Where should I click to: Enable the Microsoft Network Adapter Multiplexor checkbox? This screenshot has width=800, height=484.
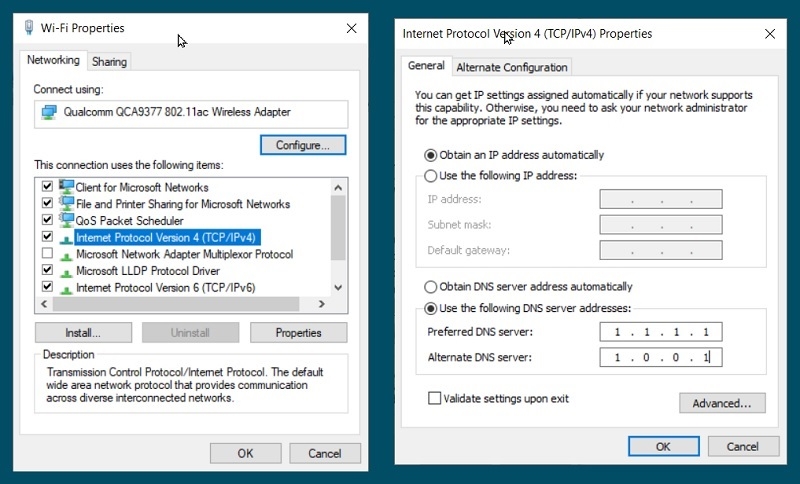click(x=46, y=254)
